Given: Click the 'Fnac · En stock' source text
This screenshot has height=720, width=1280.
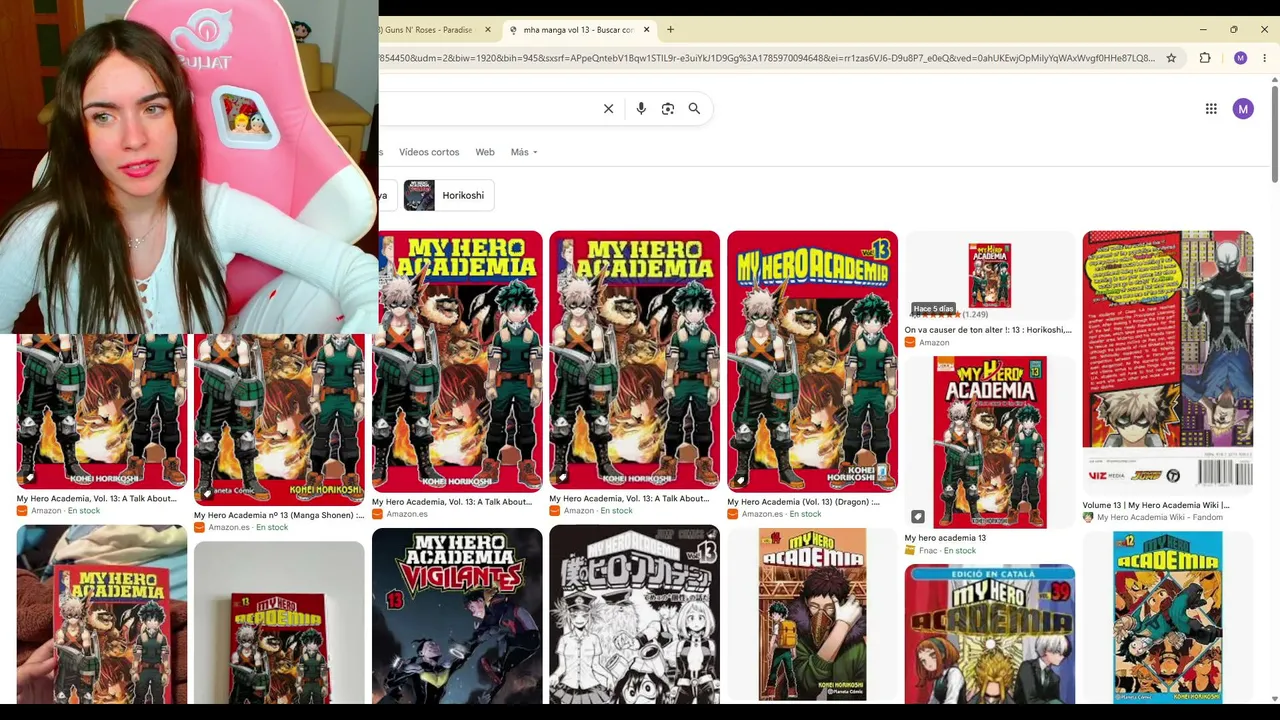Looking at the screenshot, I should pyautogui.click(x=947, y=550).
